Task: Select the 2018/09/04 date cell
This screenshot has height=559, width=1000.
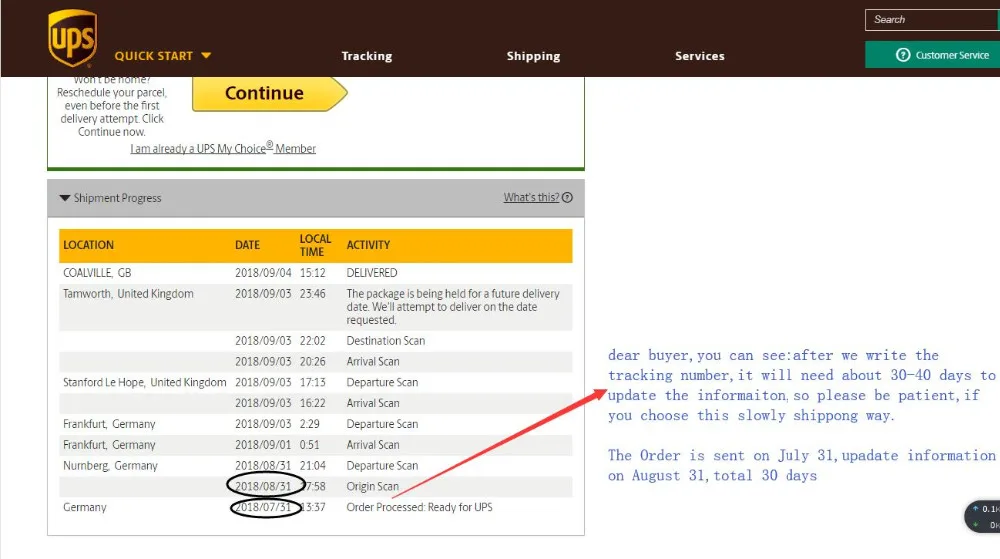Action: pyautogui.click(x=263, y=273)
